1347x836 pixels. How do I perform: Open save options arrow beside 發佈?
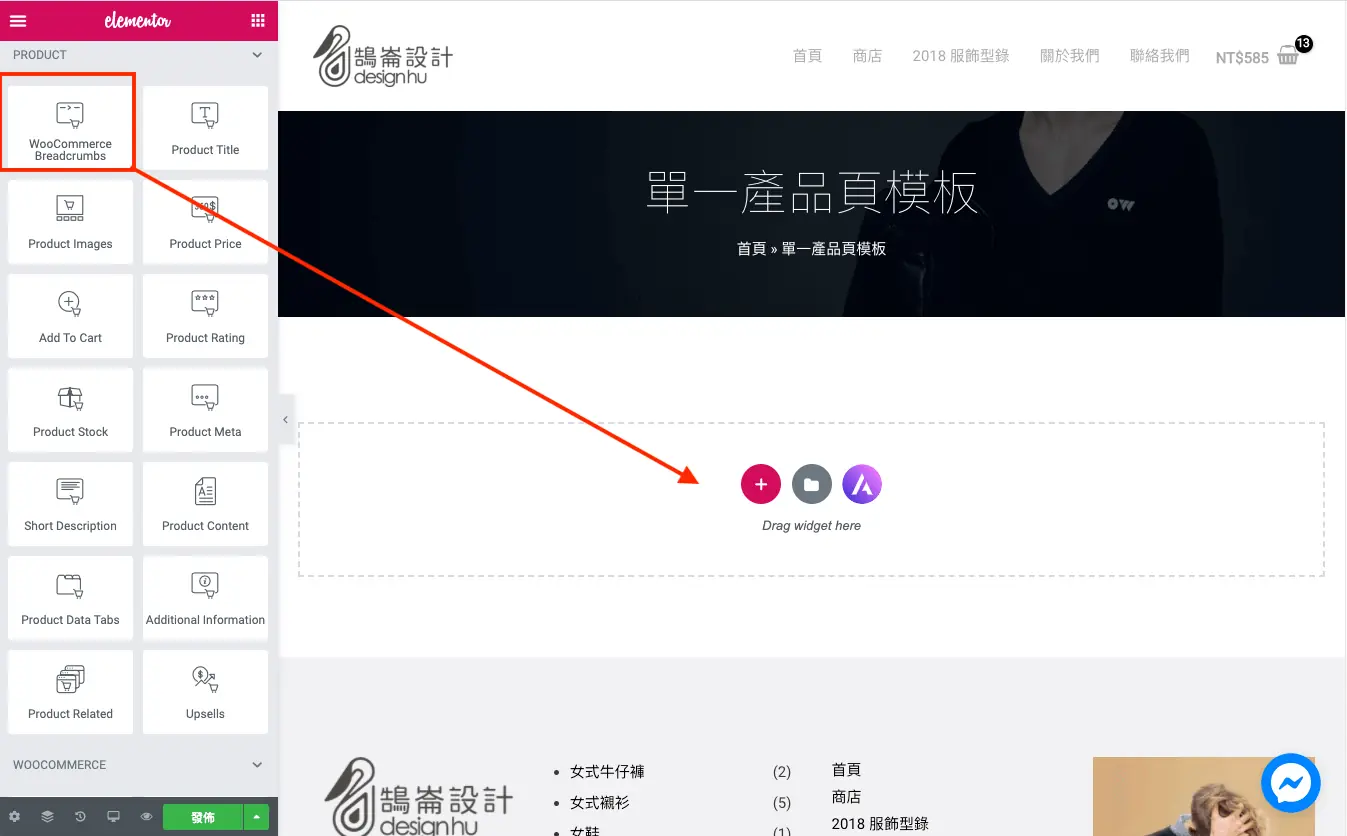click(x=257, y=817)
